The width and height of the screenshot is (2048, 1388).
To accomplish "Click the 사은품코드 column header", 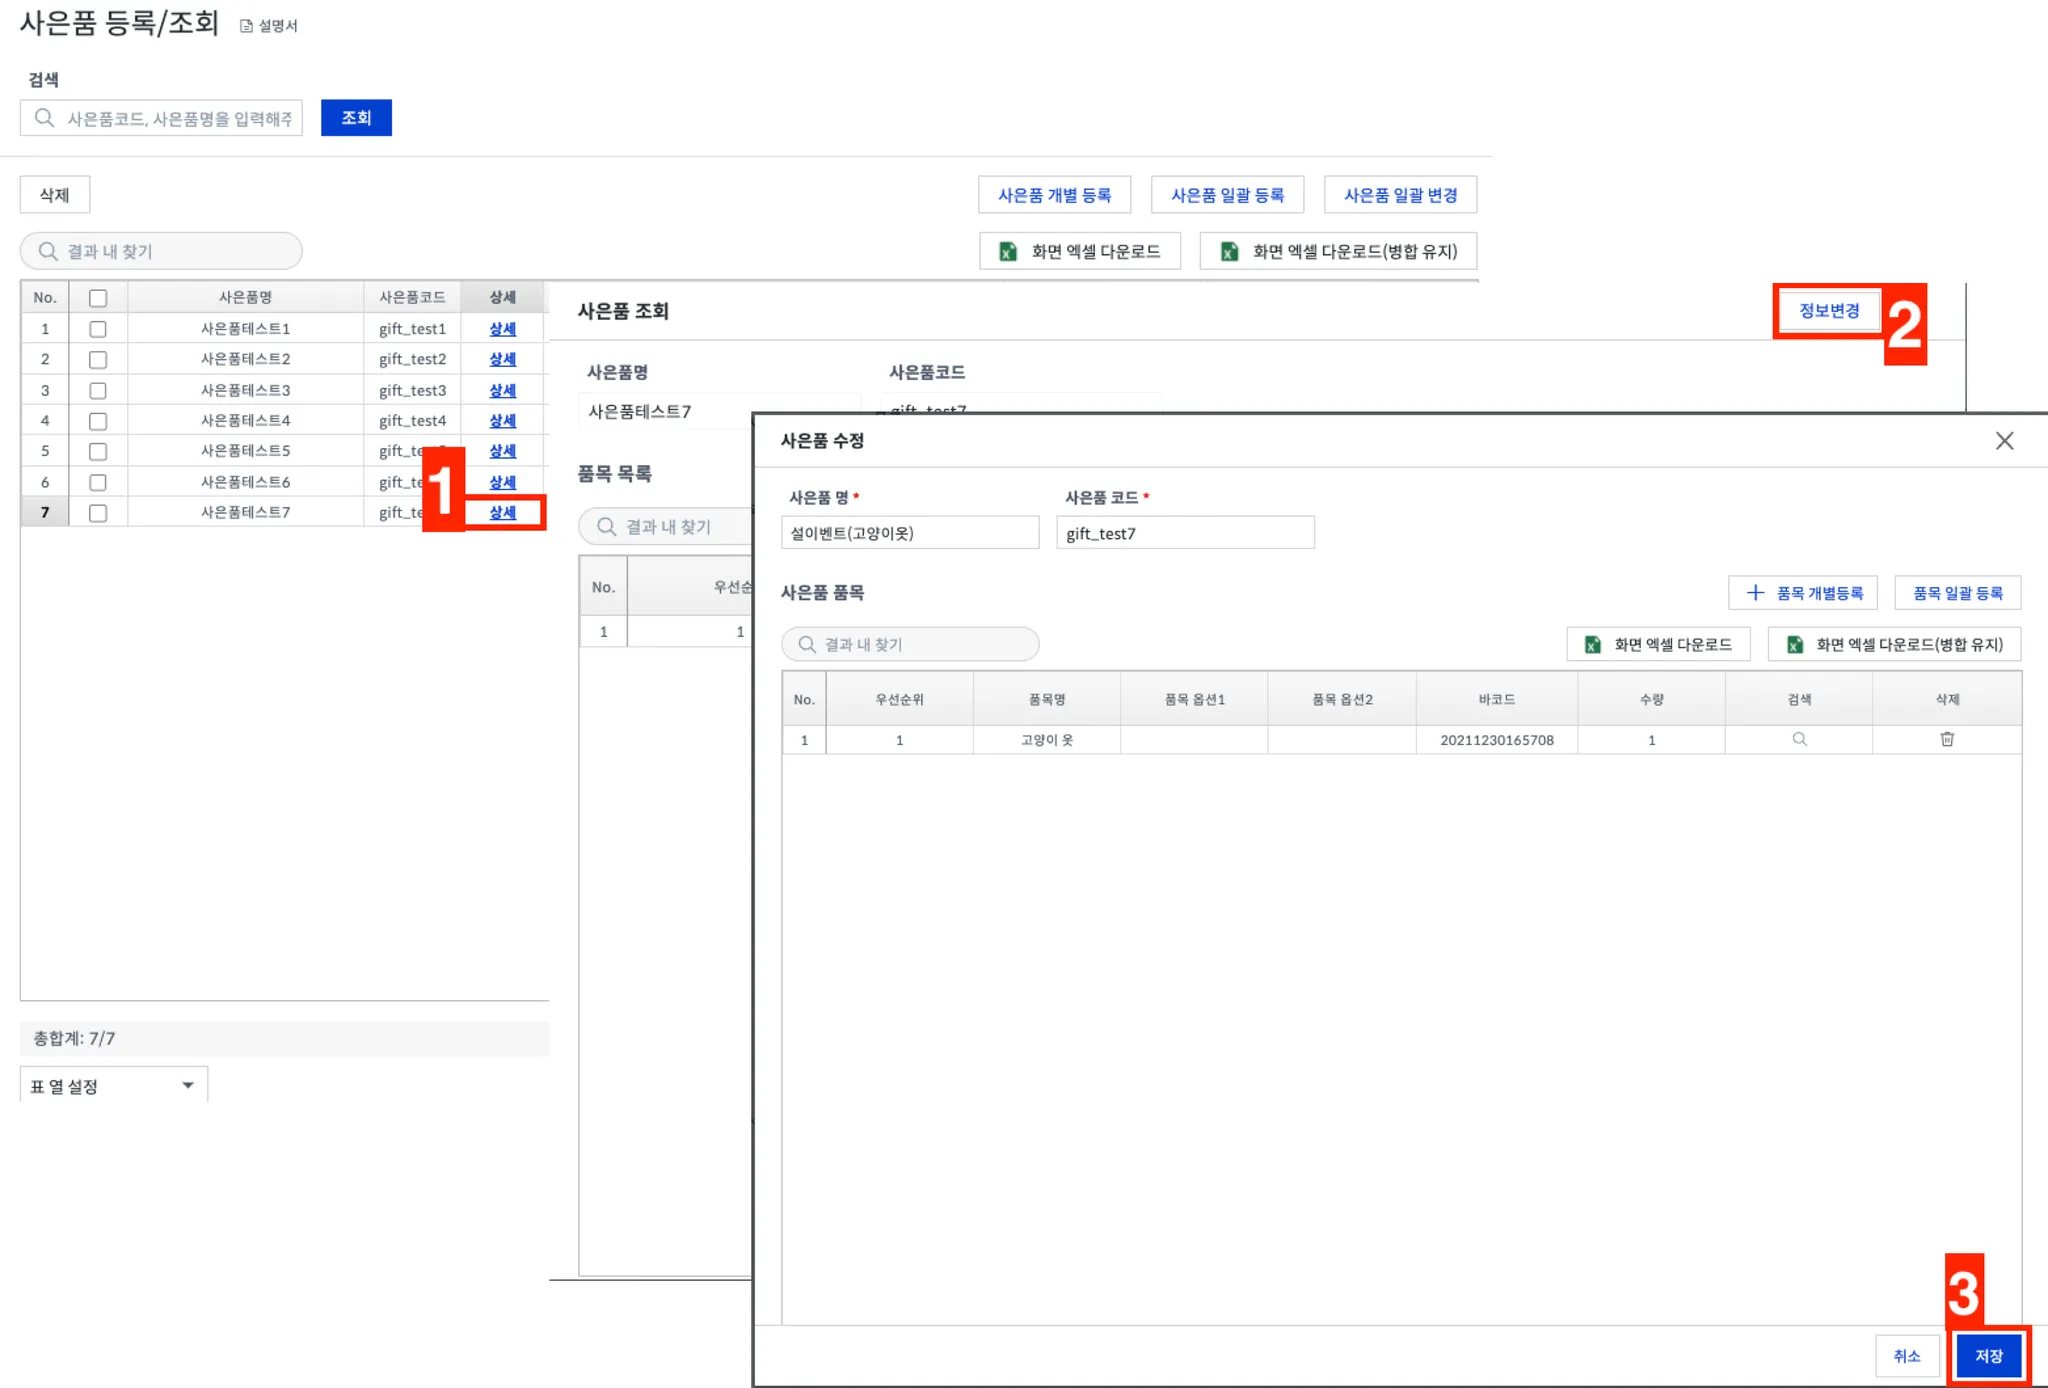I will coord(412,298).
